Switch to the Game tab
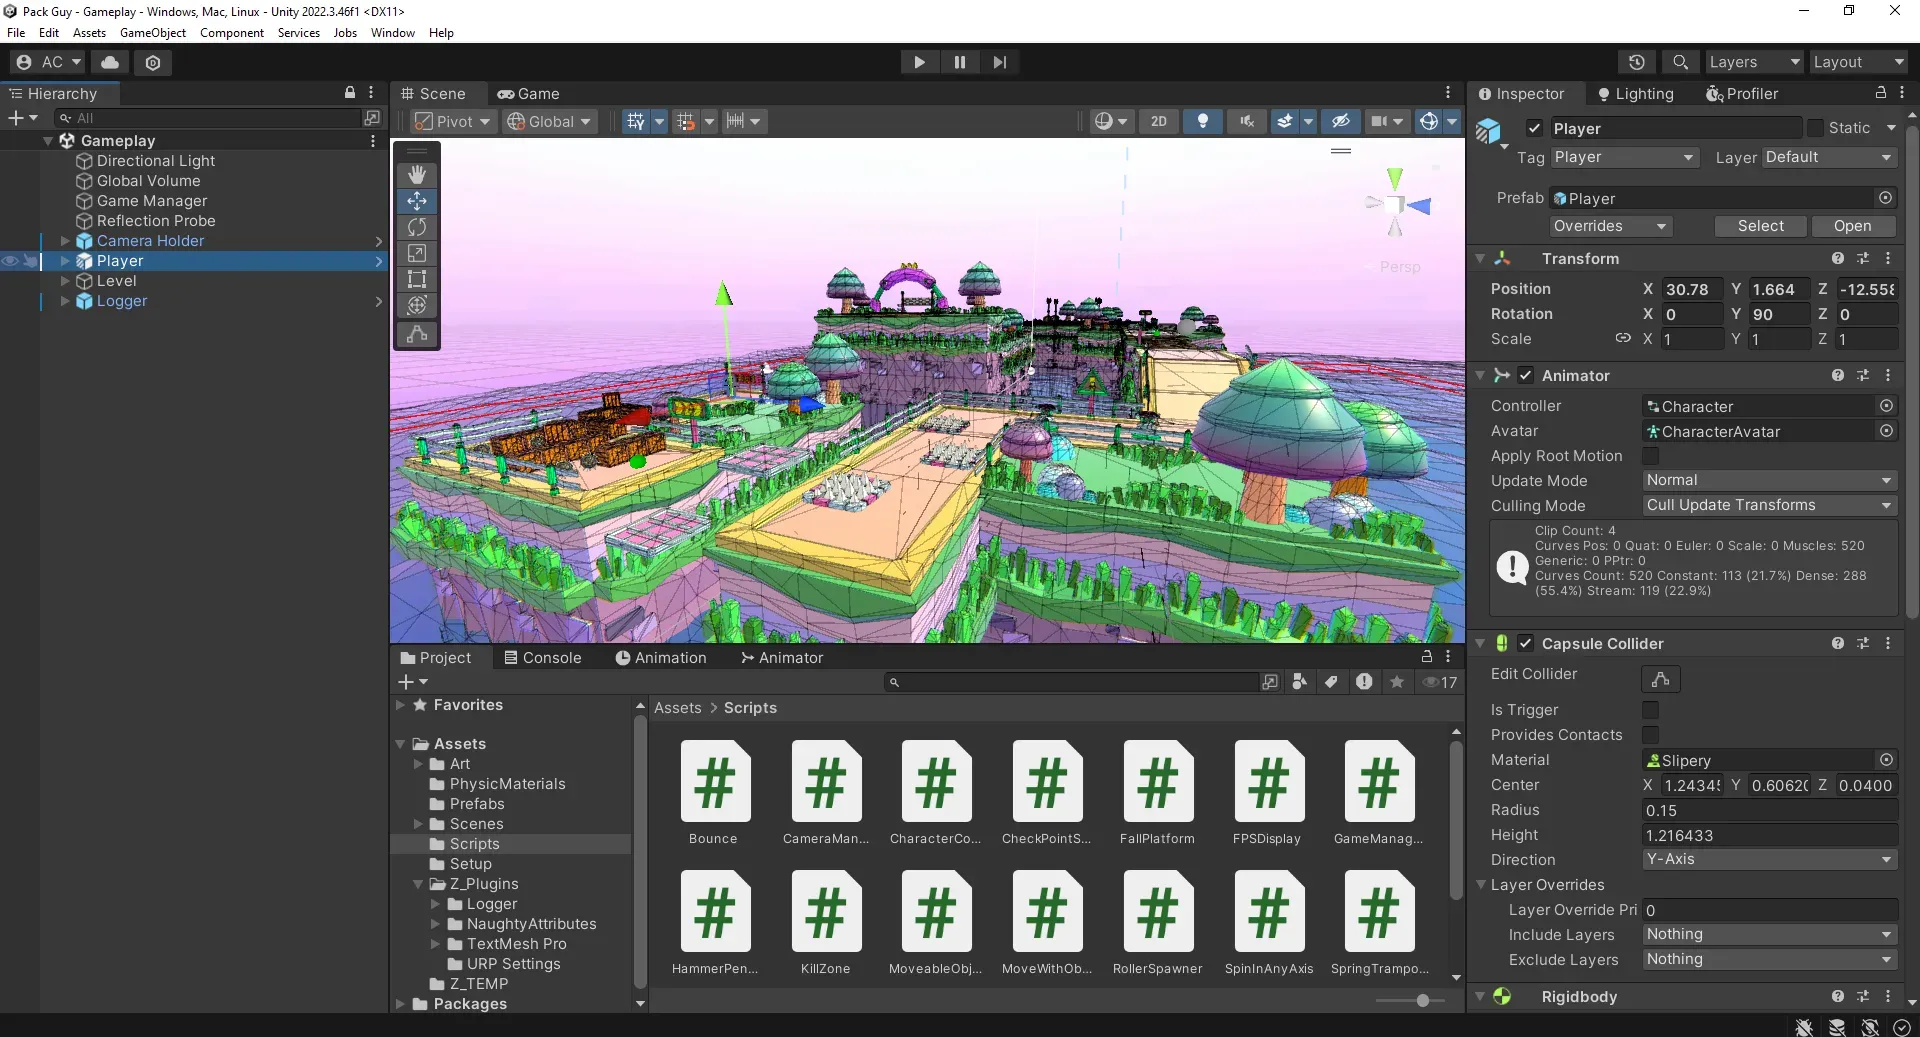1920x1037 pixels. pyautogui.click(x=529, y=94)
